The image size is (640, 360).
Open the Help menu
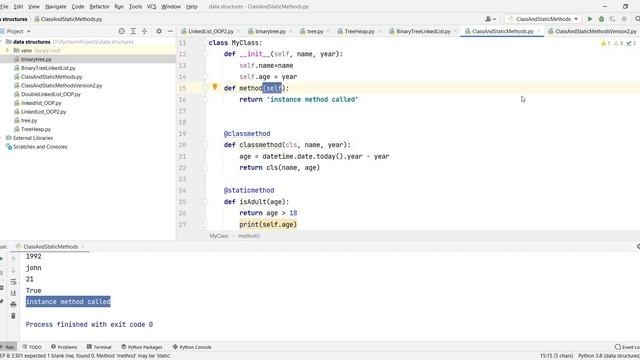(x=191, y=7)
